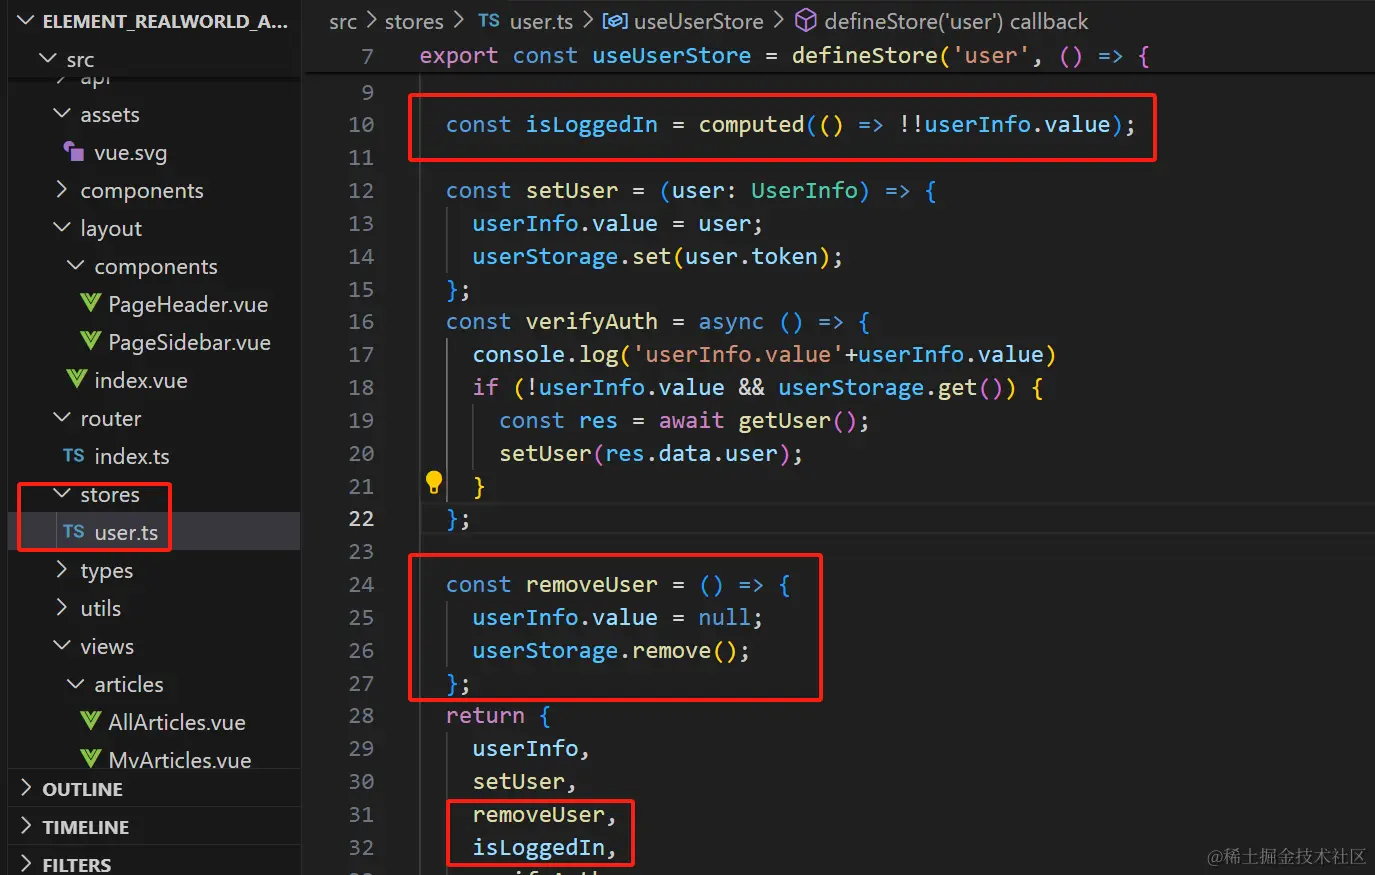This screenshot has height=875, width=1375.
Task: Click the Vue icon beside PageSidebar.vue
Action: (x=90, y=341)
